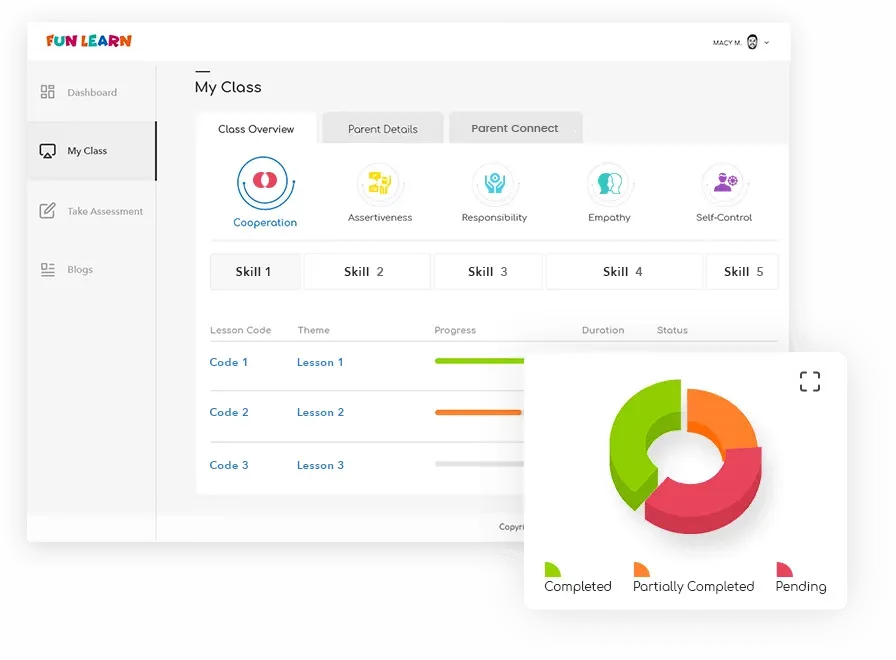Viewport: 896px width, 660px height.
Task: Click the Blogs list icon
Action: coord(47,270)
